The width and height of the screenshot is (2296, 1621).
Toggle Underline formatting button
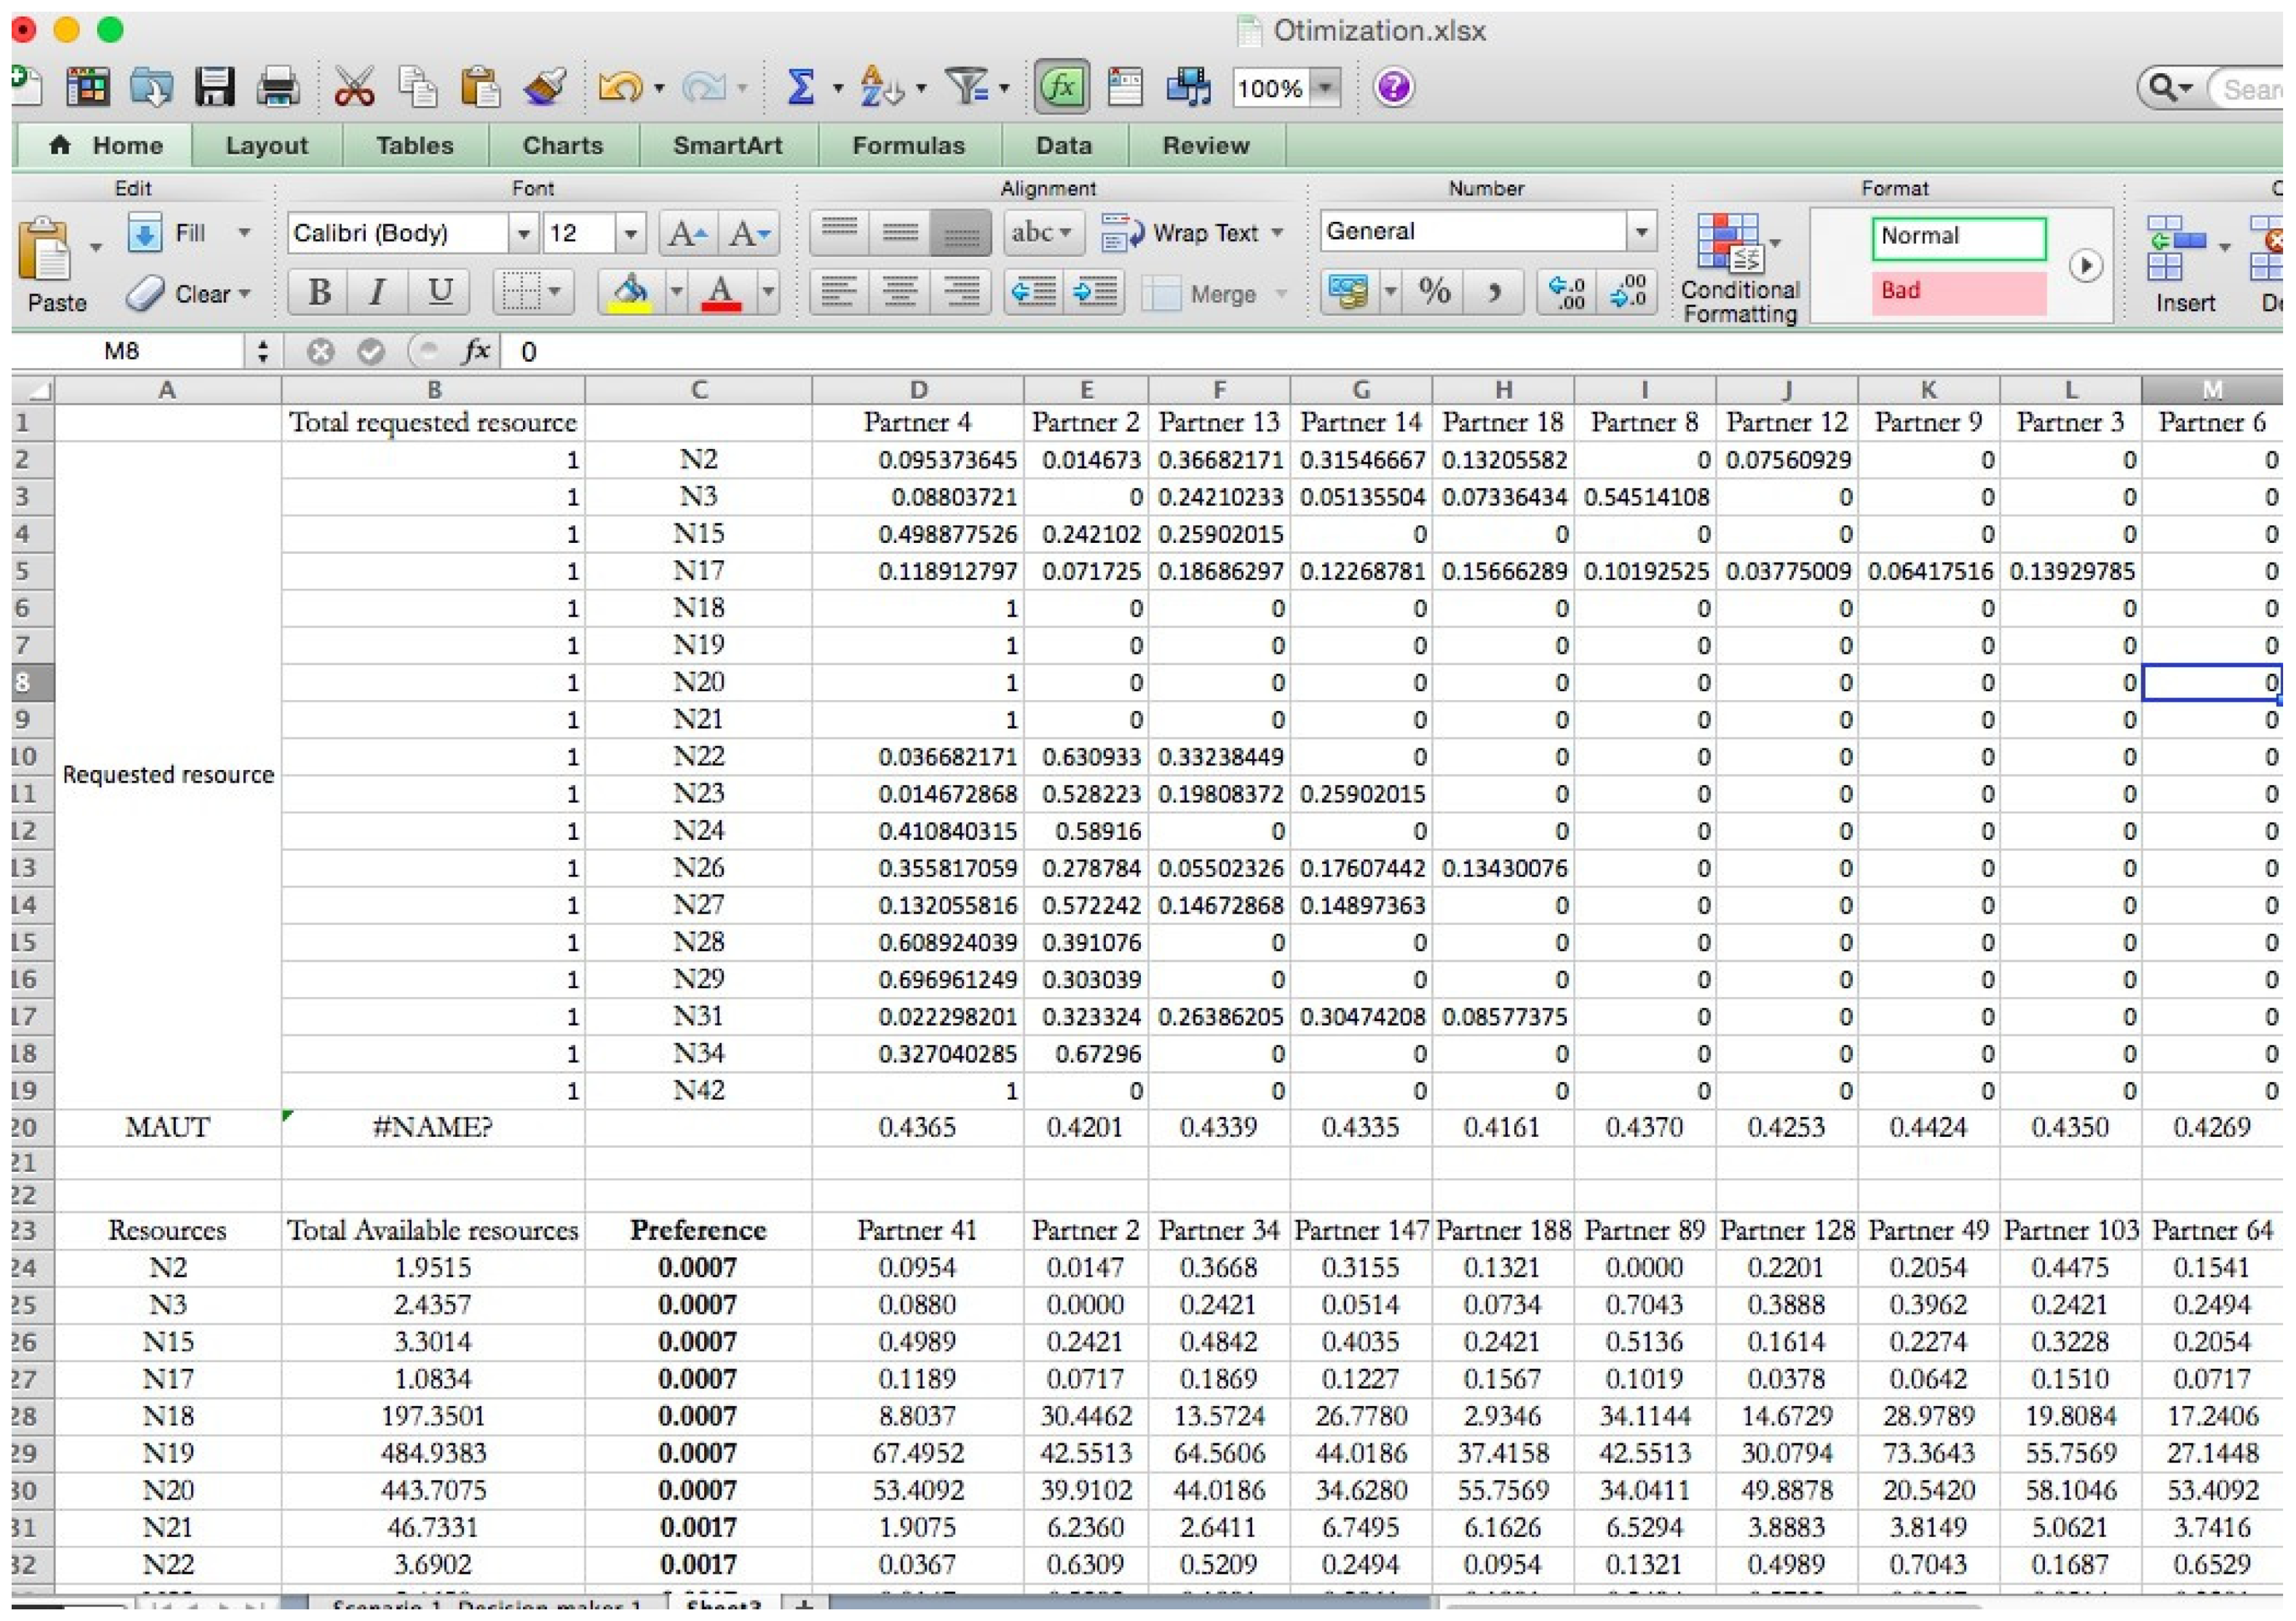(x=439, y=293)
